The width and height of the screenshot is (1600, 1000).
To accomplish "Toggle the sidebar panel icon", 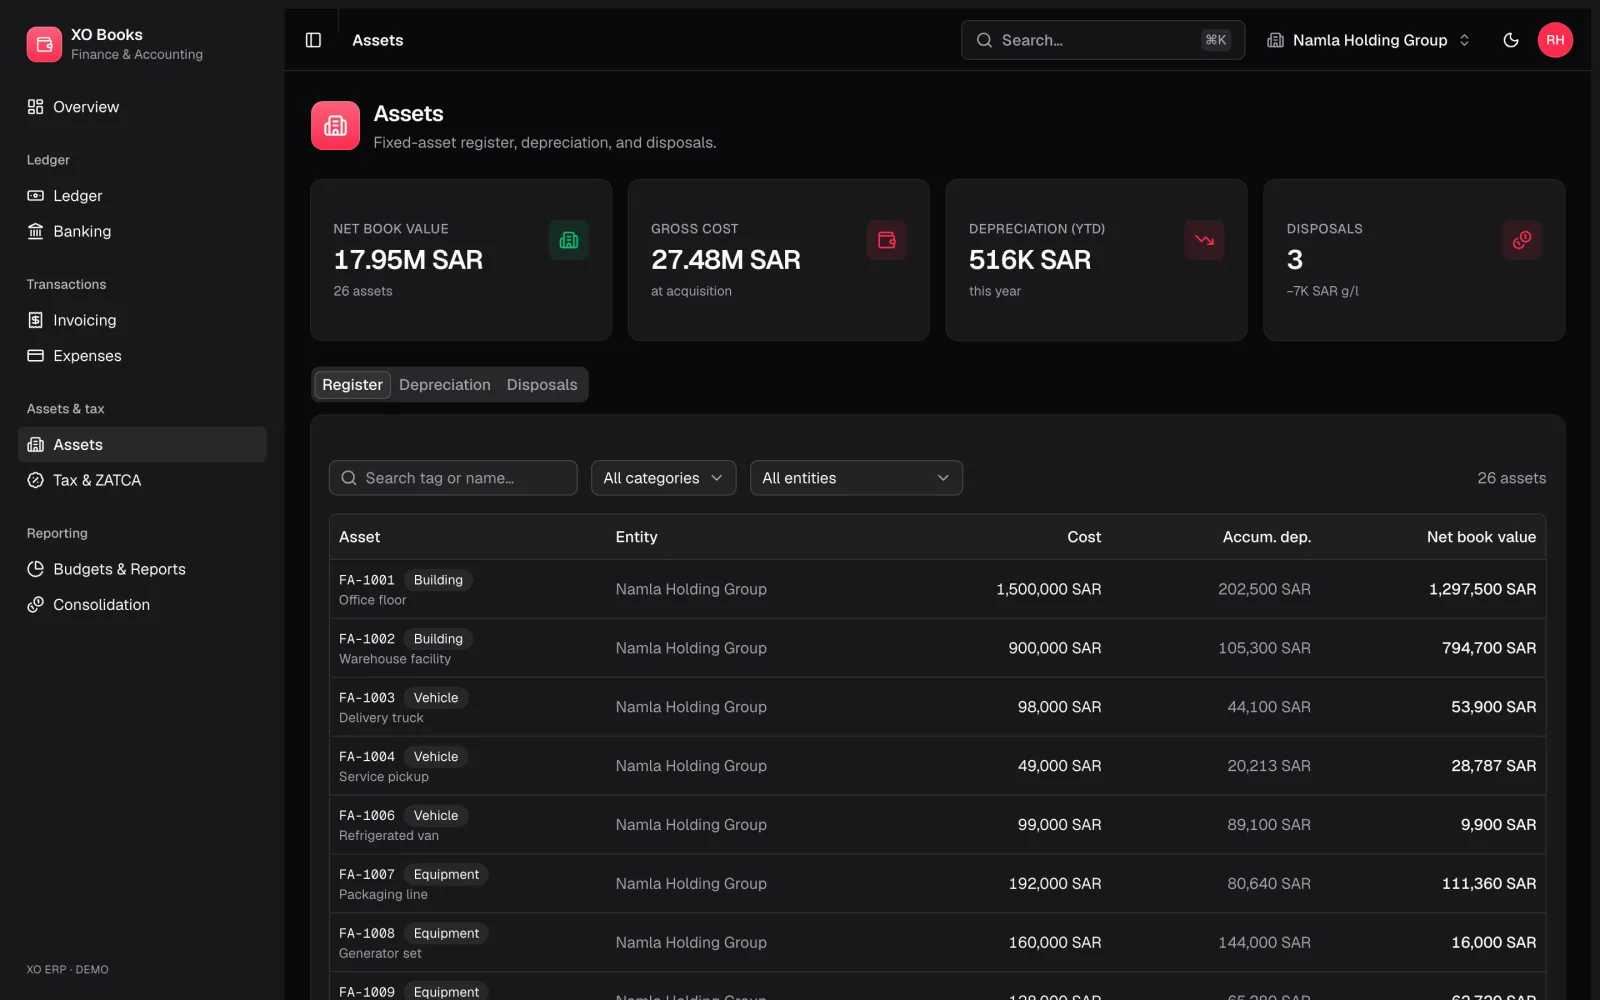I will tap(313, 40).
